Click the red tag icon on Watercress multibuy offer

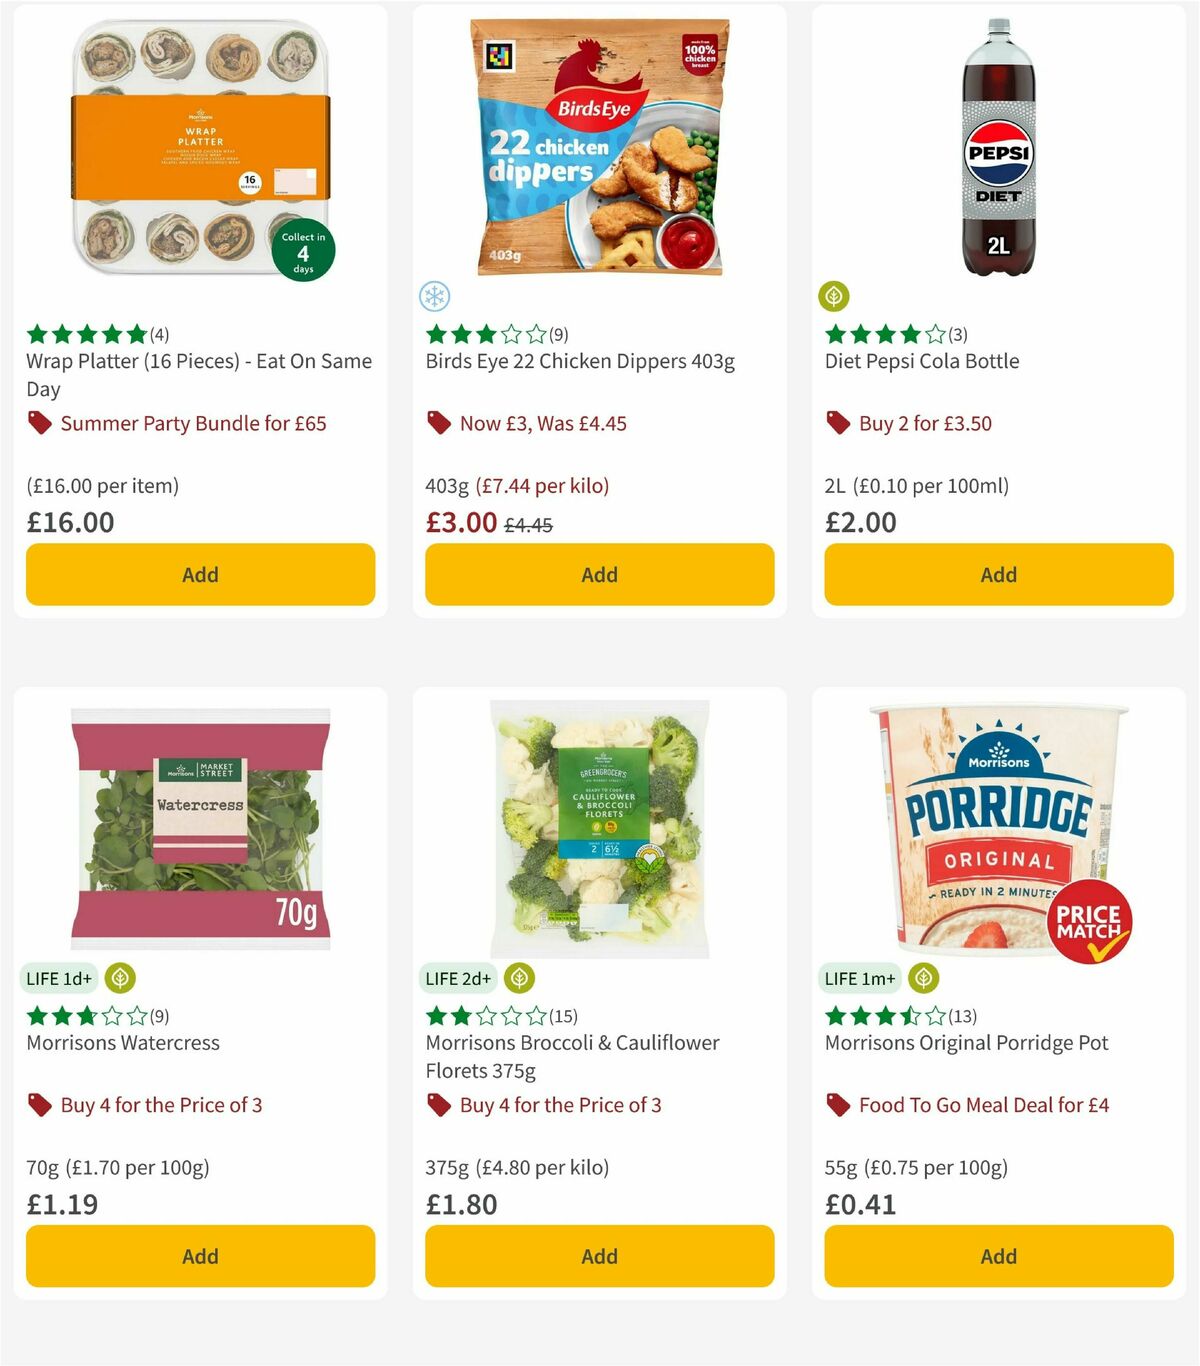[40, 1105]
